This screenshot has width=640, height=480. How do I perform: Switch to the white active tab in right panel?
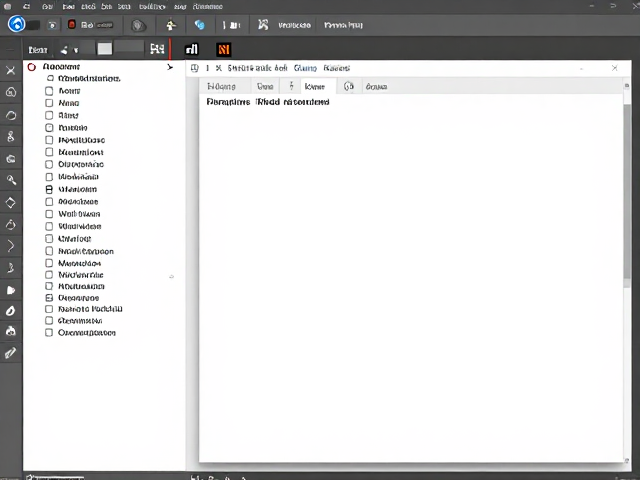pos(318,86)
